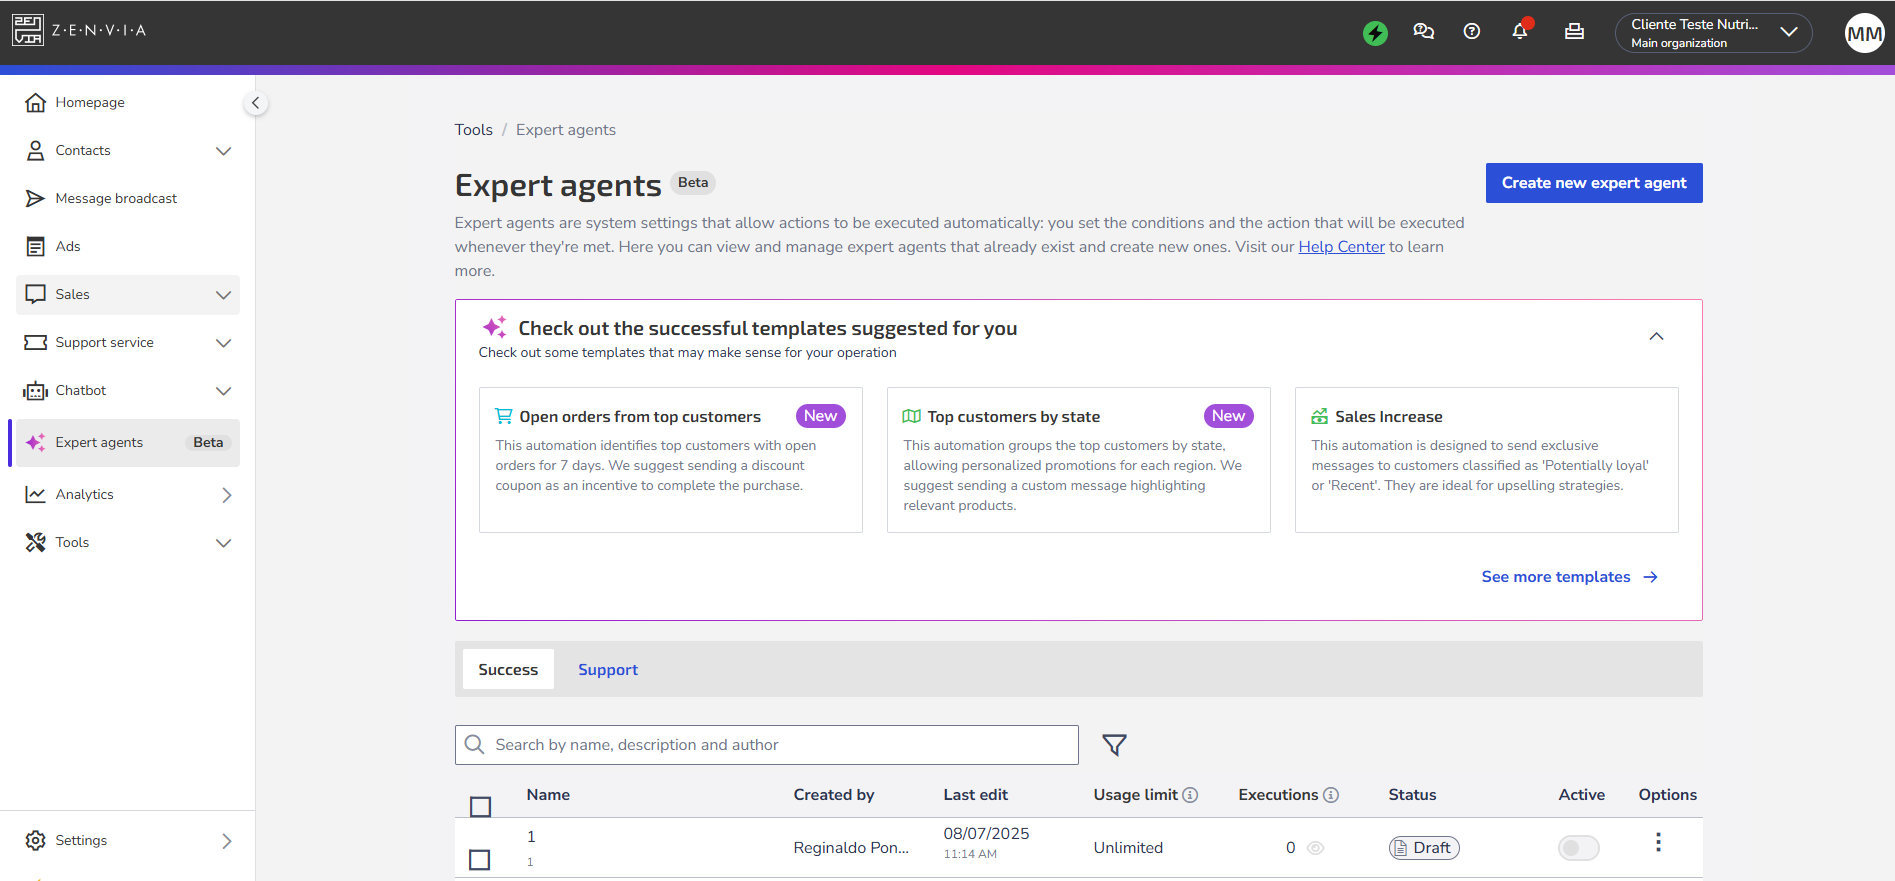Open the printer-like icon in top bar
The image size is (1895, 881).
[x=1574, y=31]
